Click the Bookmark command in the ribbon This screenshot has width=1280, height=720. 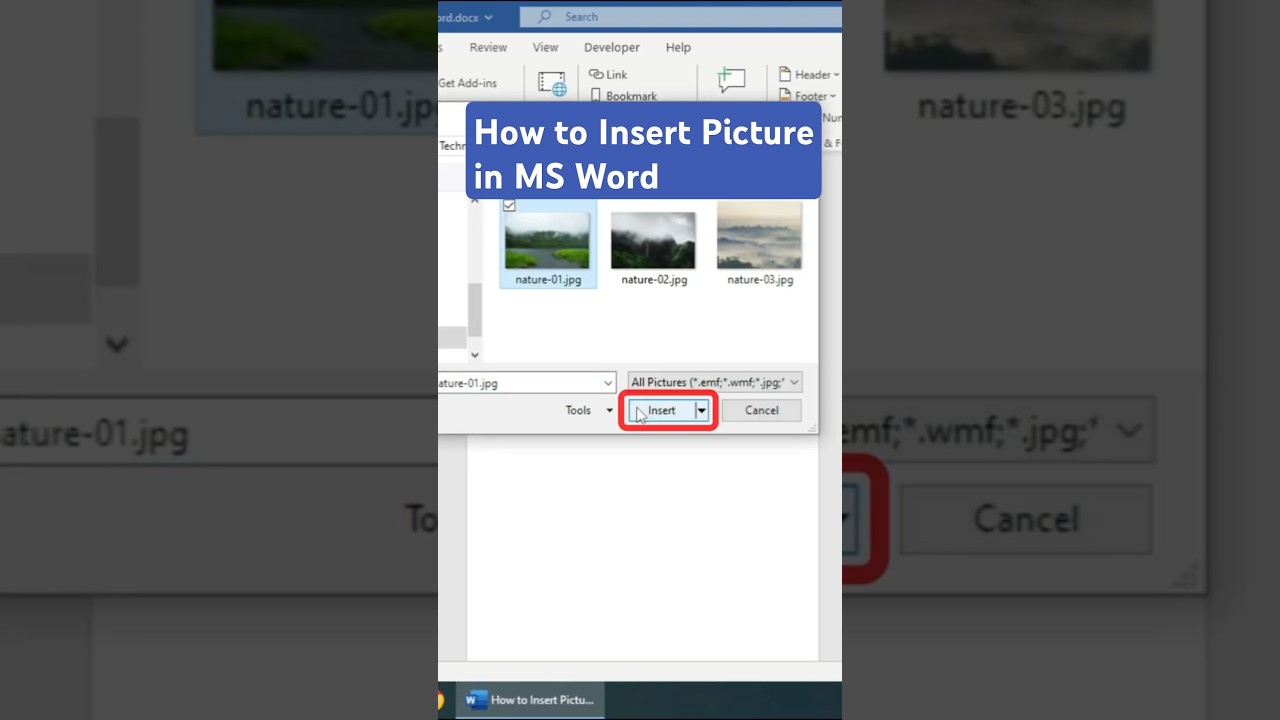coord(623,96)
